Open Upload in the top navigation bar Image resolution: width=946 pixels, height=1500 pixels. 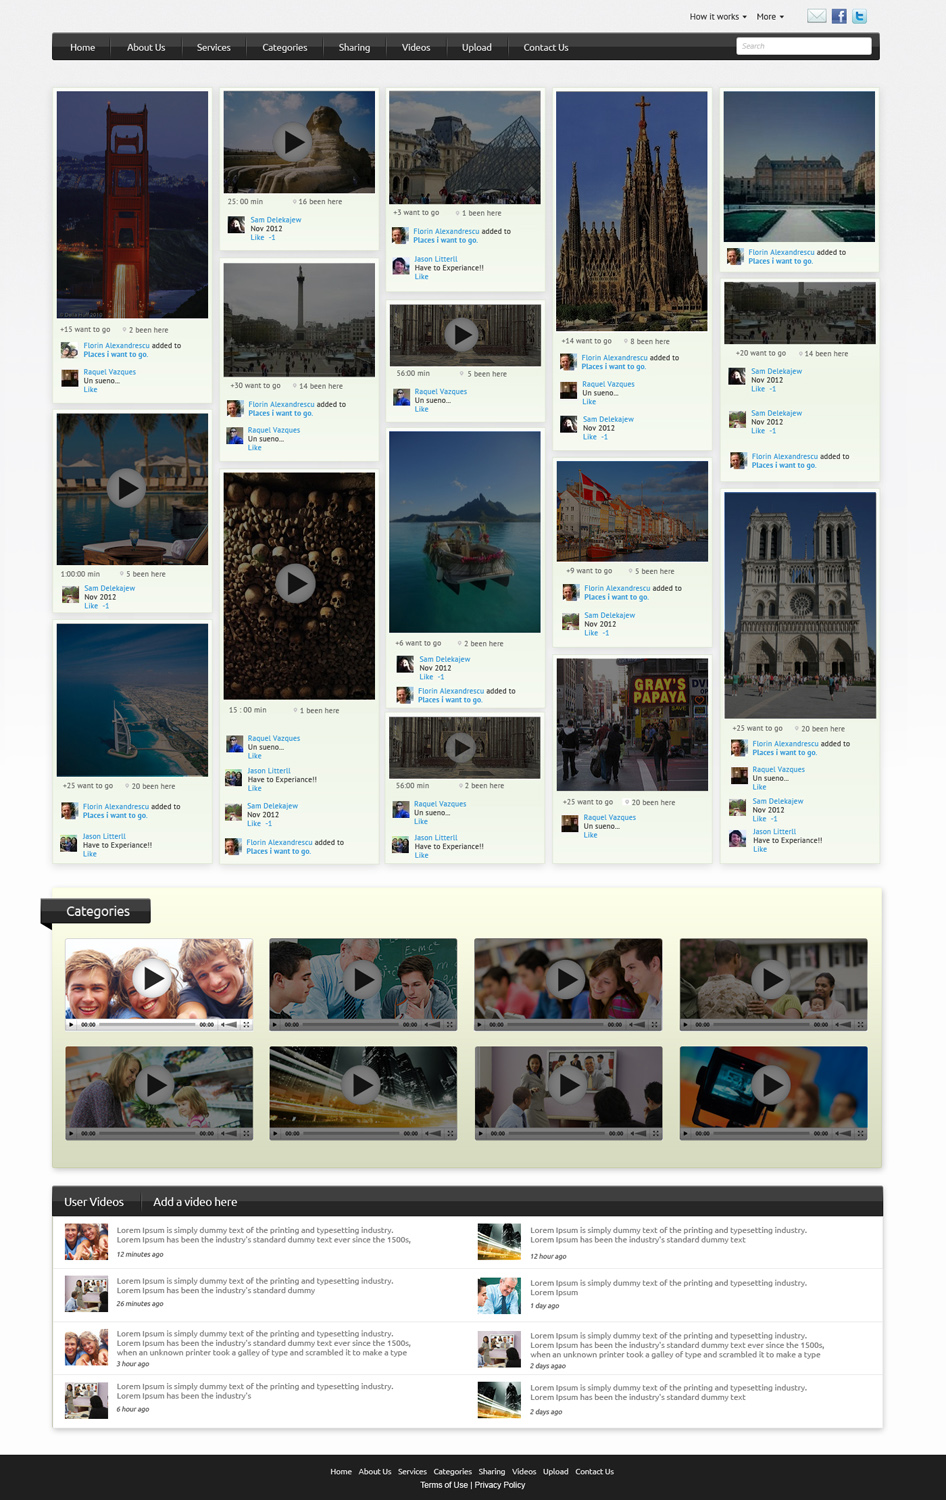[x=477, y=47]
